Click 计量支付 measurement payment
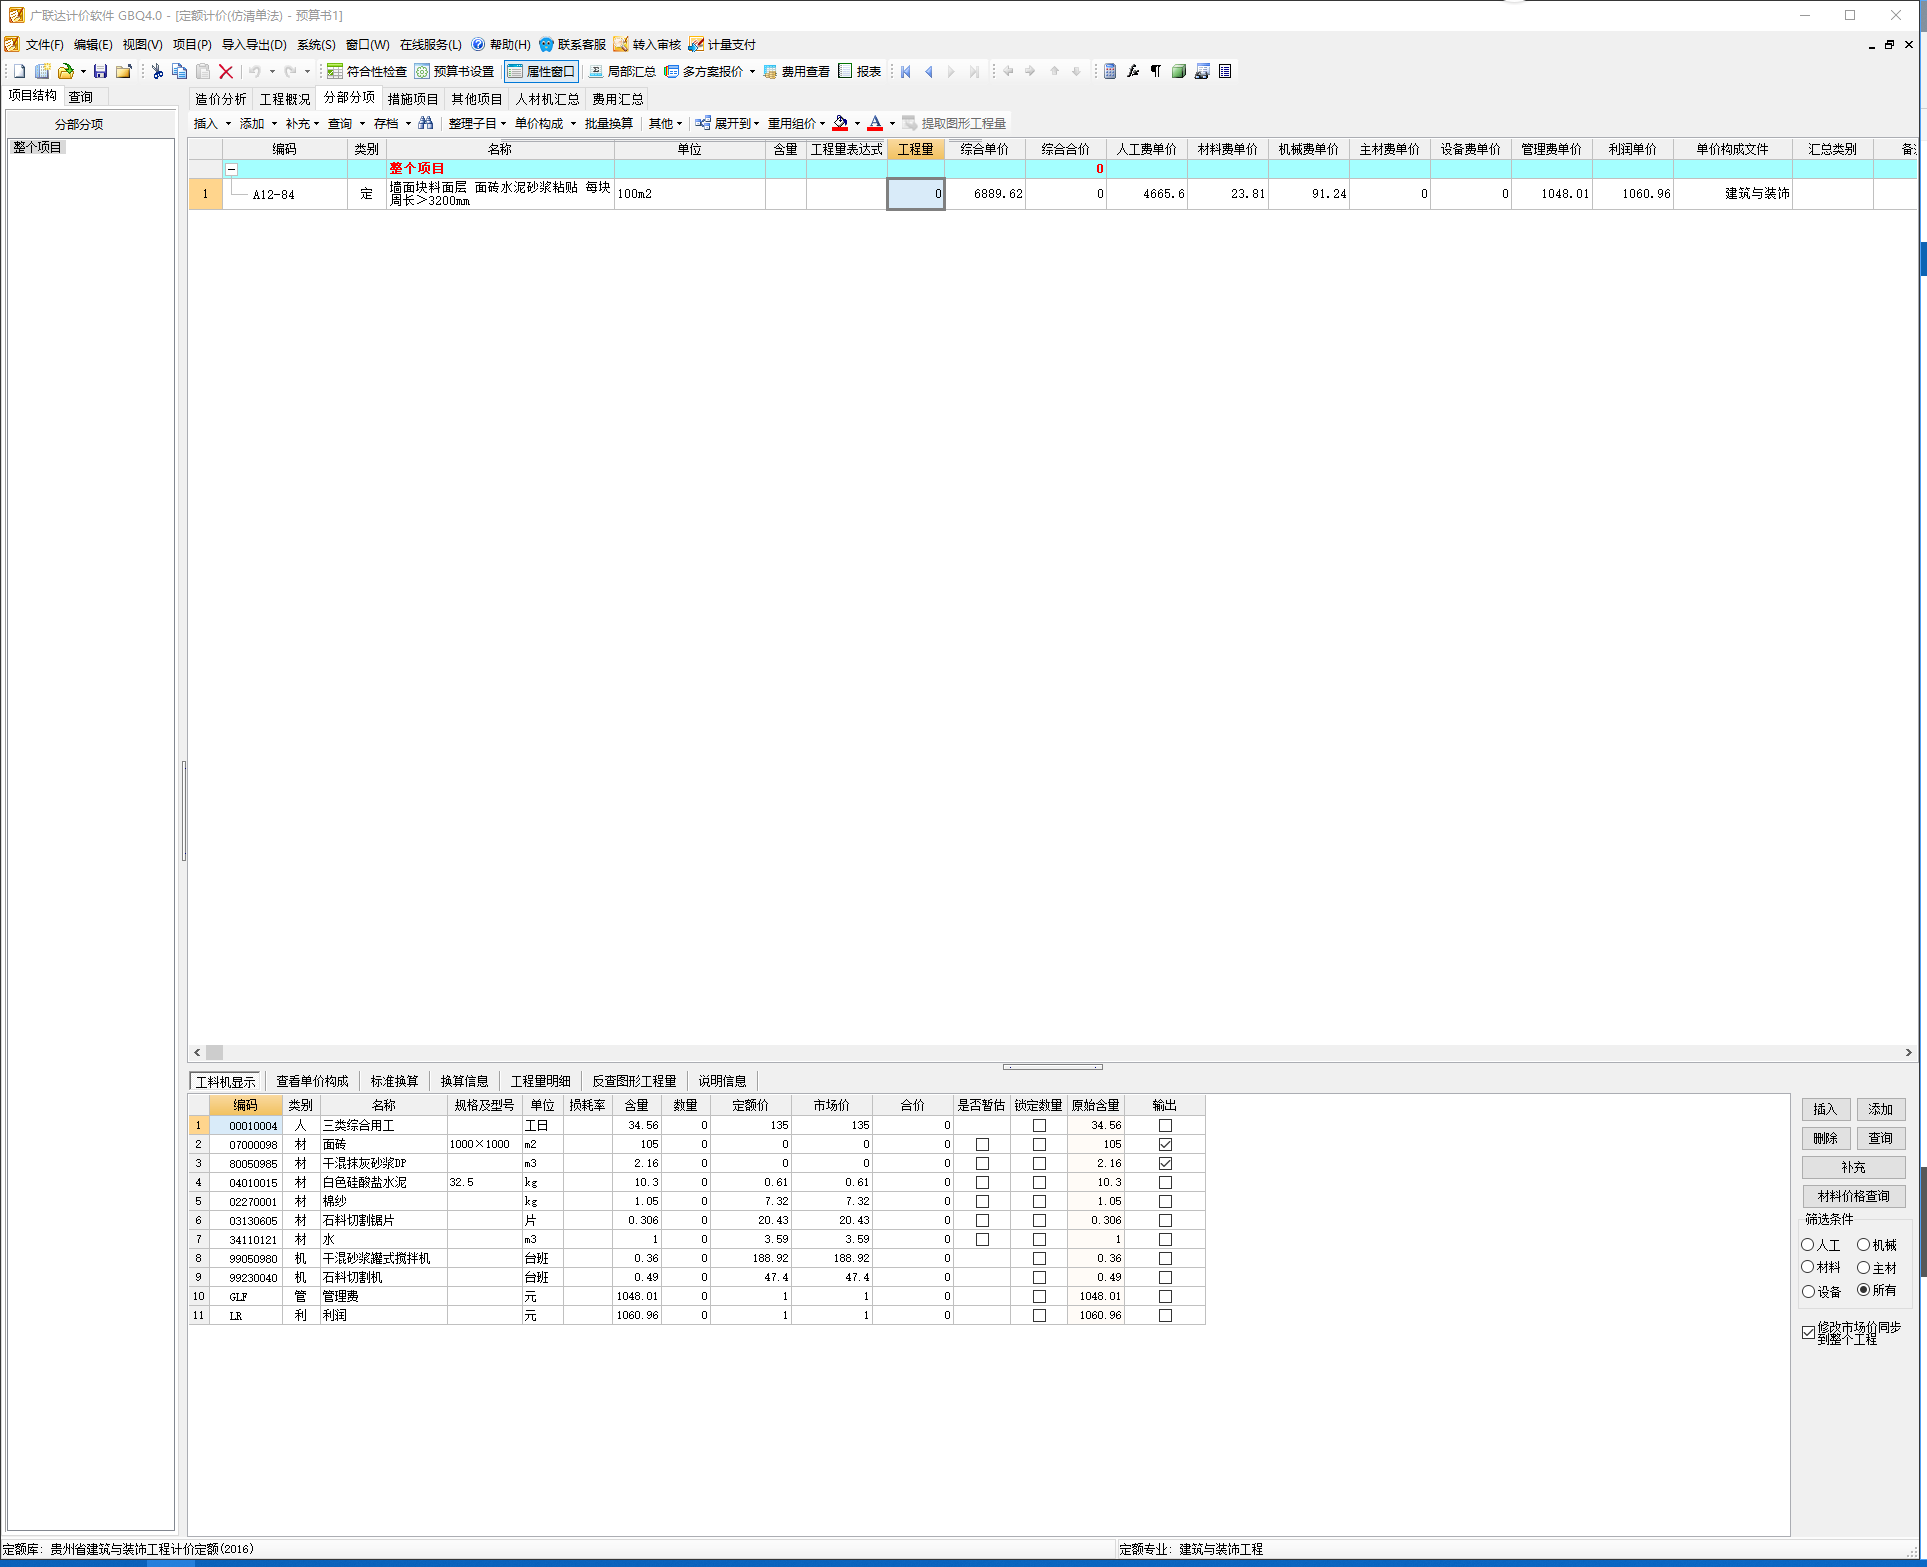Screen dimensions: 1927x1567 pos(722,44)
